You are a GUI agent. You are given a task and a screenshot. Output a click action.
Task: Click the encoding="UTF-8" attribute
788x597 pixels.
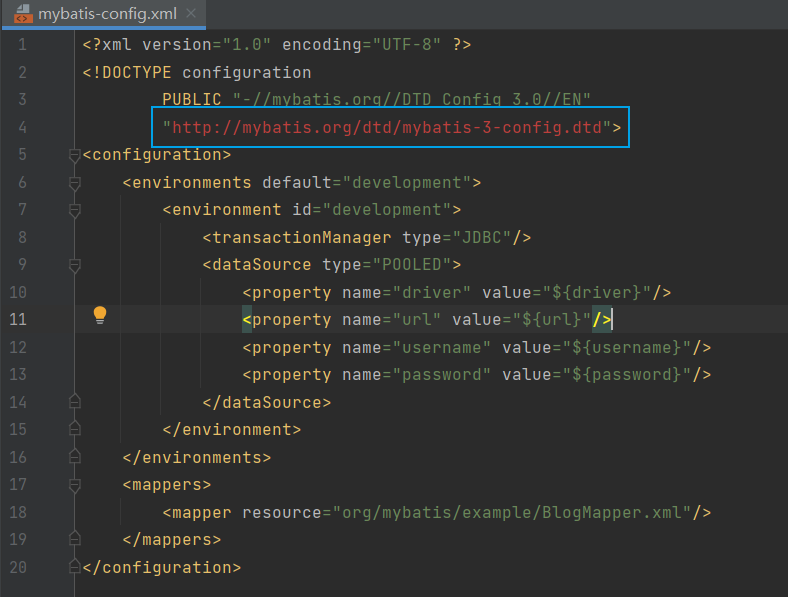(x=361, y=45)
